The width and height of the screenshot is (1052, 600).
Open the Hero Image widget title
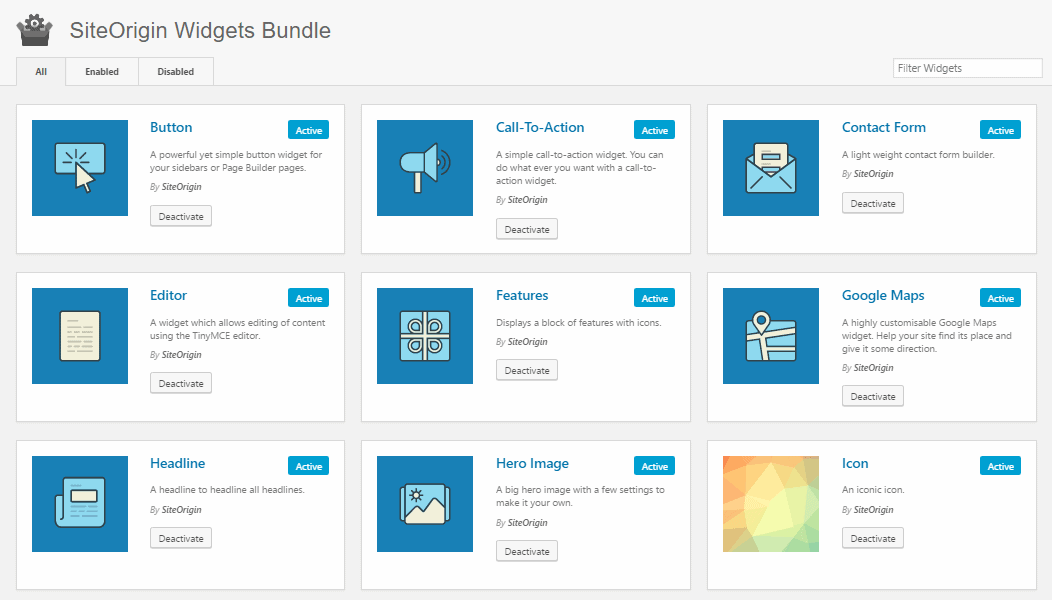(x=533, y=463)
